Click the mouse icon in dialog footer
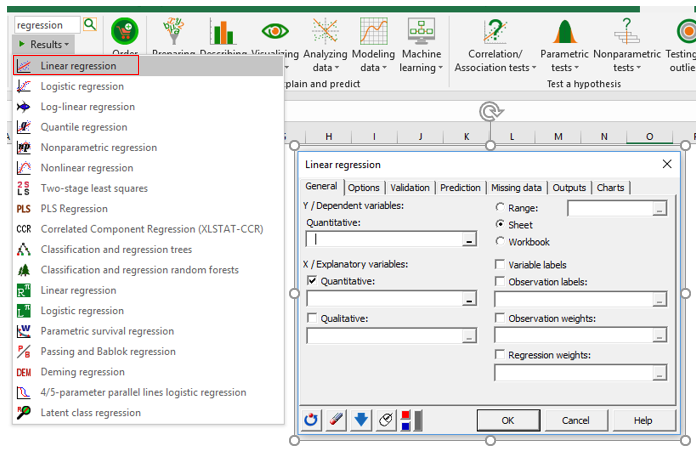The width and height of the screenshot is (700, 450). coord(386,420)
